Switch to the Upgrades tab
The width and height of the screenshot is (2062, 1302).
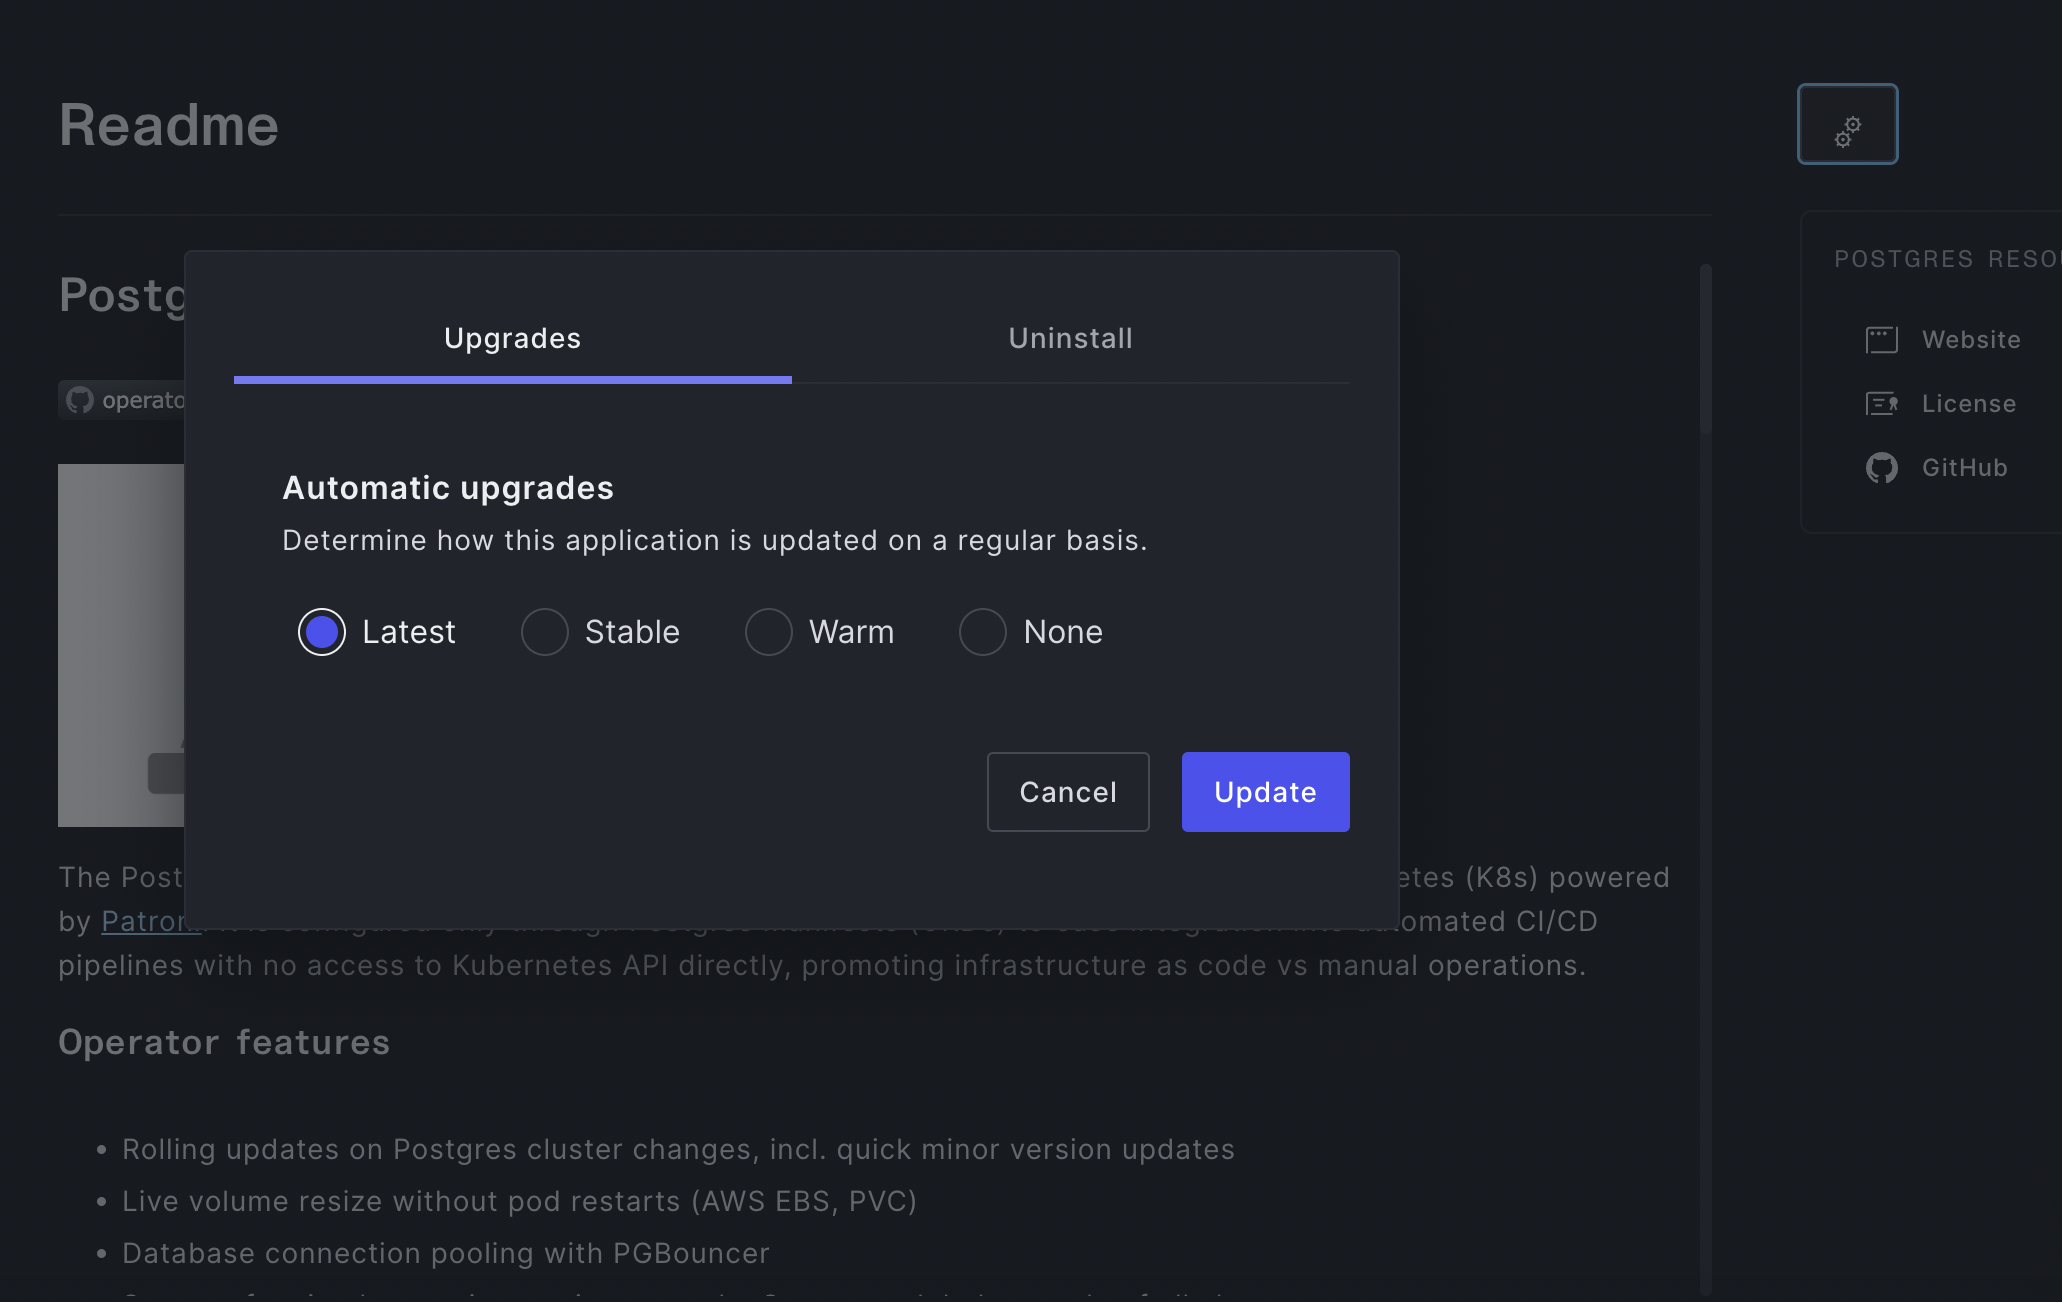(512, 339)
